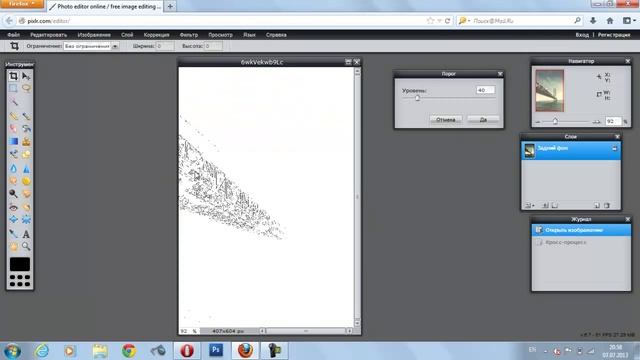
Task: Open the orange Firefox menu button
Action: (x=21, y=4)
